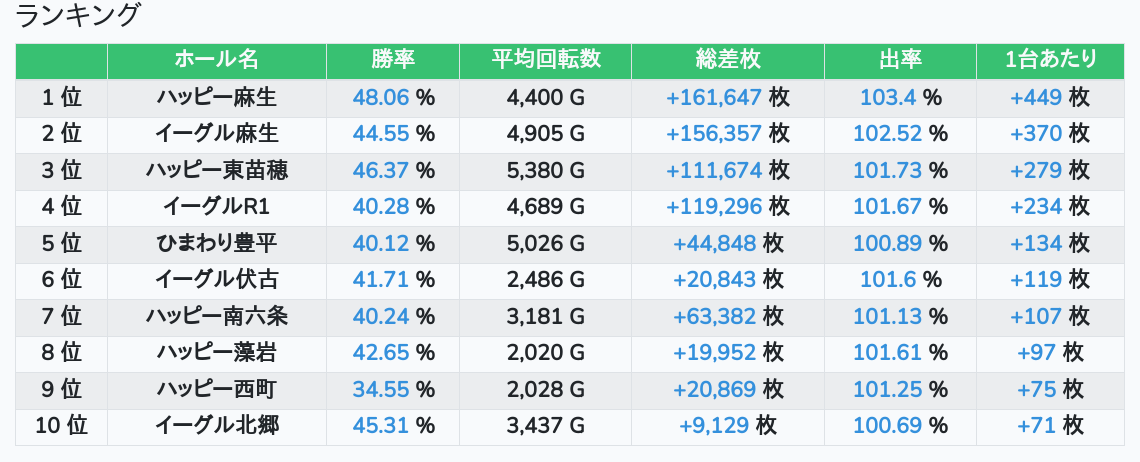Open the イーグル麻生 hall entry
1140x462 pixels.
[216, 133]
